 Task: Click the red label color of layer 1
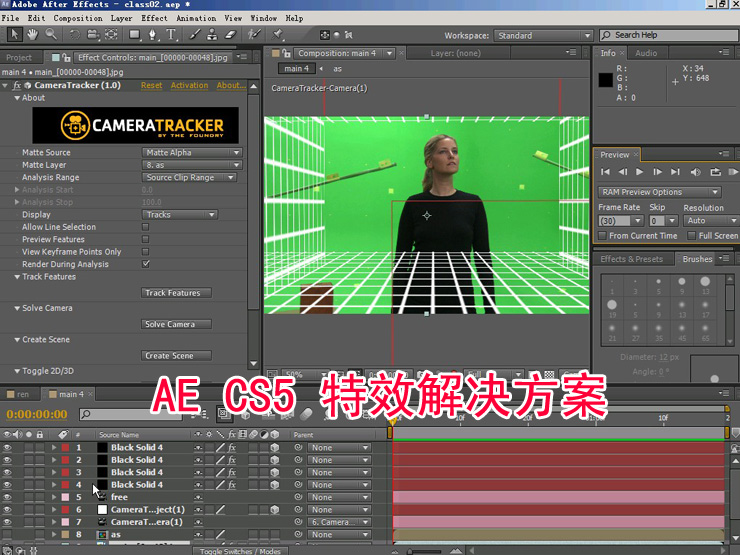pyautogui.click(x=66, y=448)
